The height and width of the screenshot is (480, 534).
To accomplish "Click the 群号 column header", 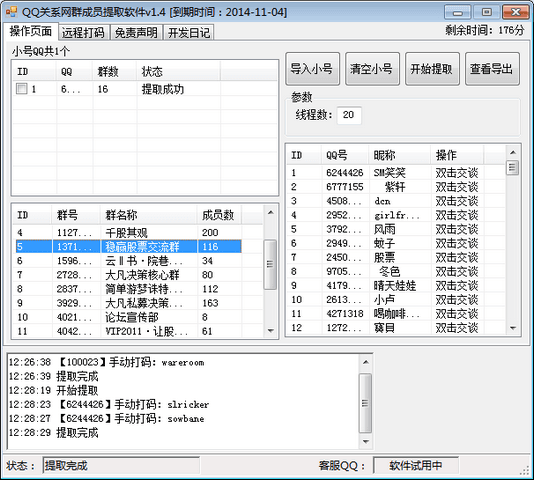I will point(76,215).
